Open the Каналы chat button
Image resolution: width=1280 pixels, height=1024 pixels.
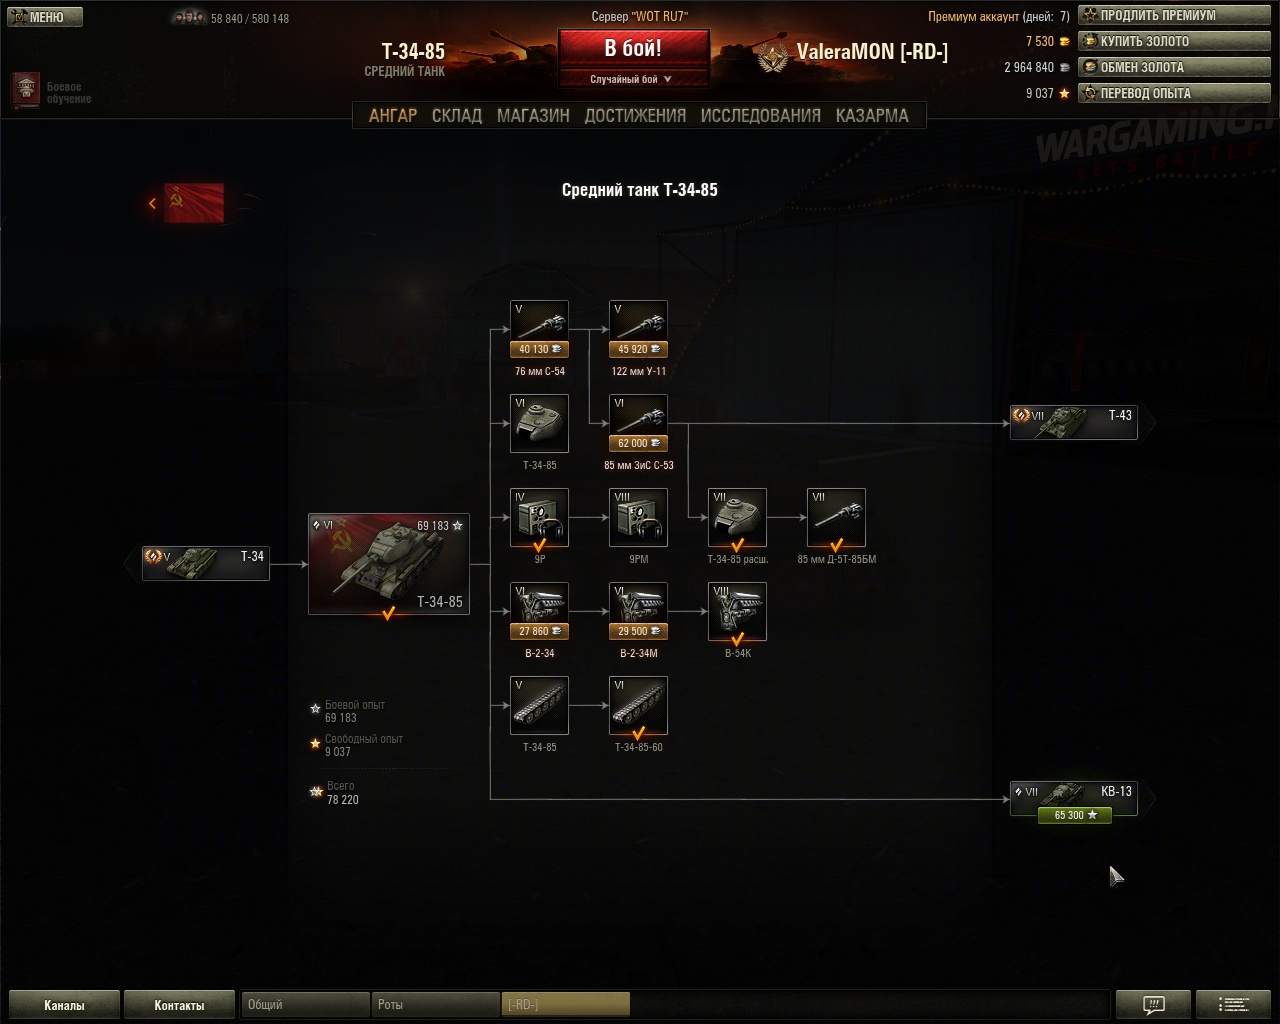[x=64, y=1005]
